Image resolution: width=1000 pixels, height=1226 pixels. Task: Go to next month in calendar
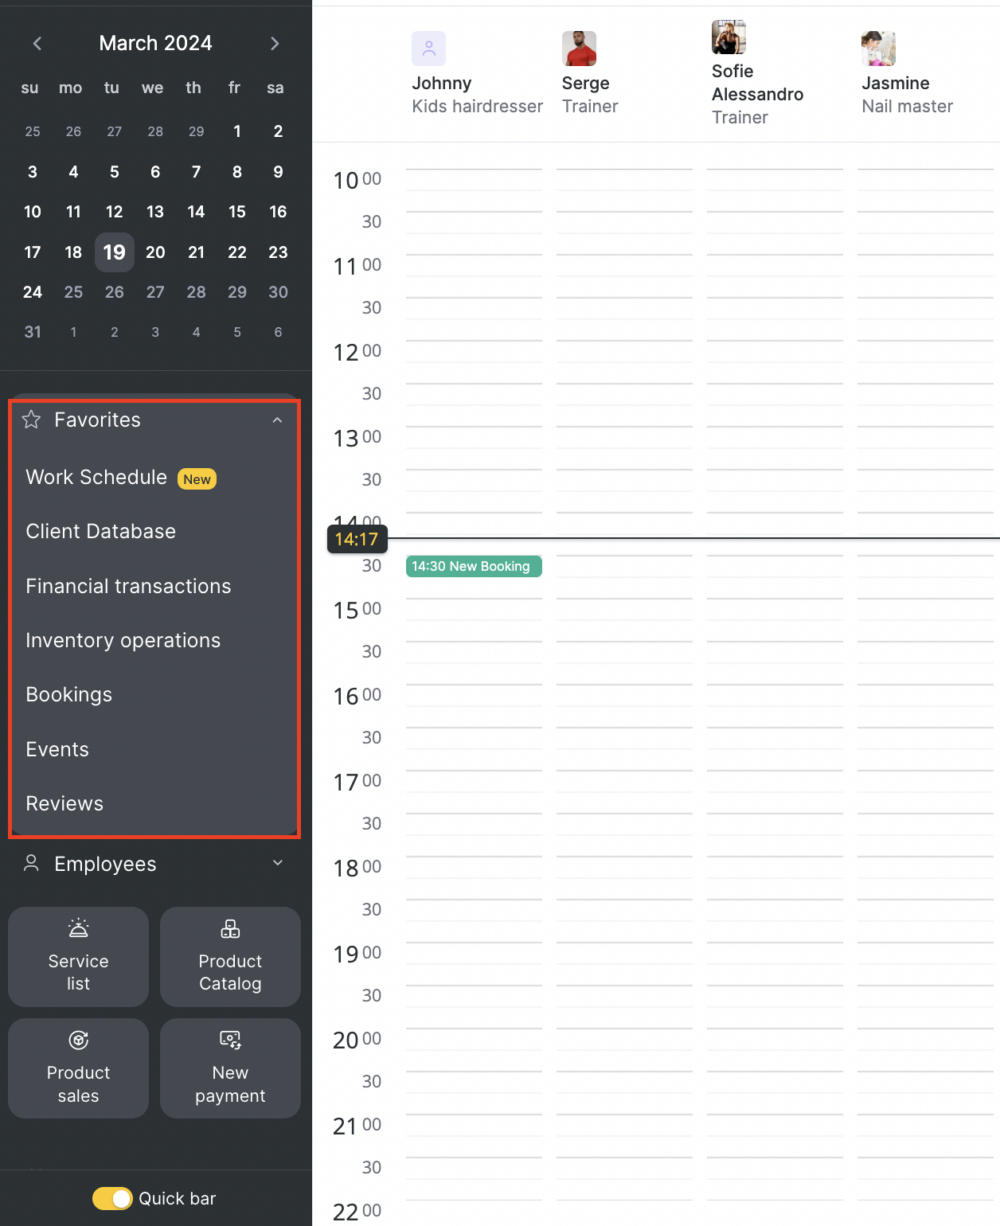pyautogui.click(x=275, y=43)
